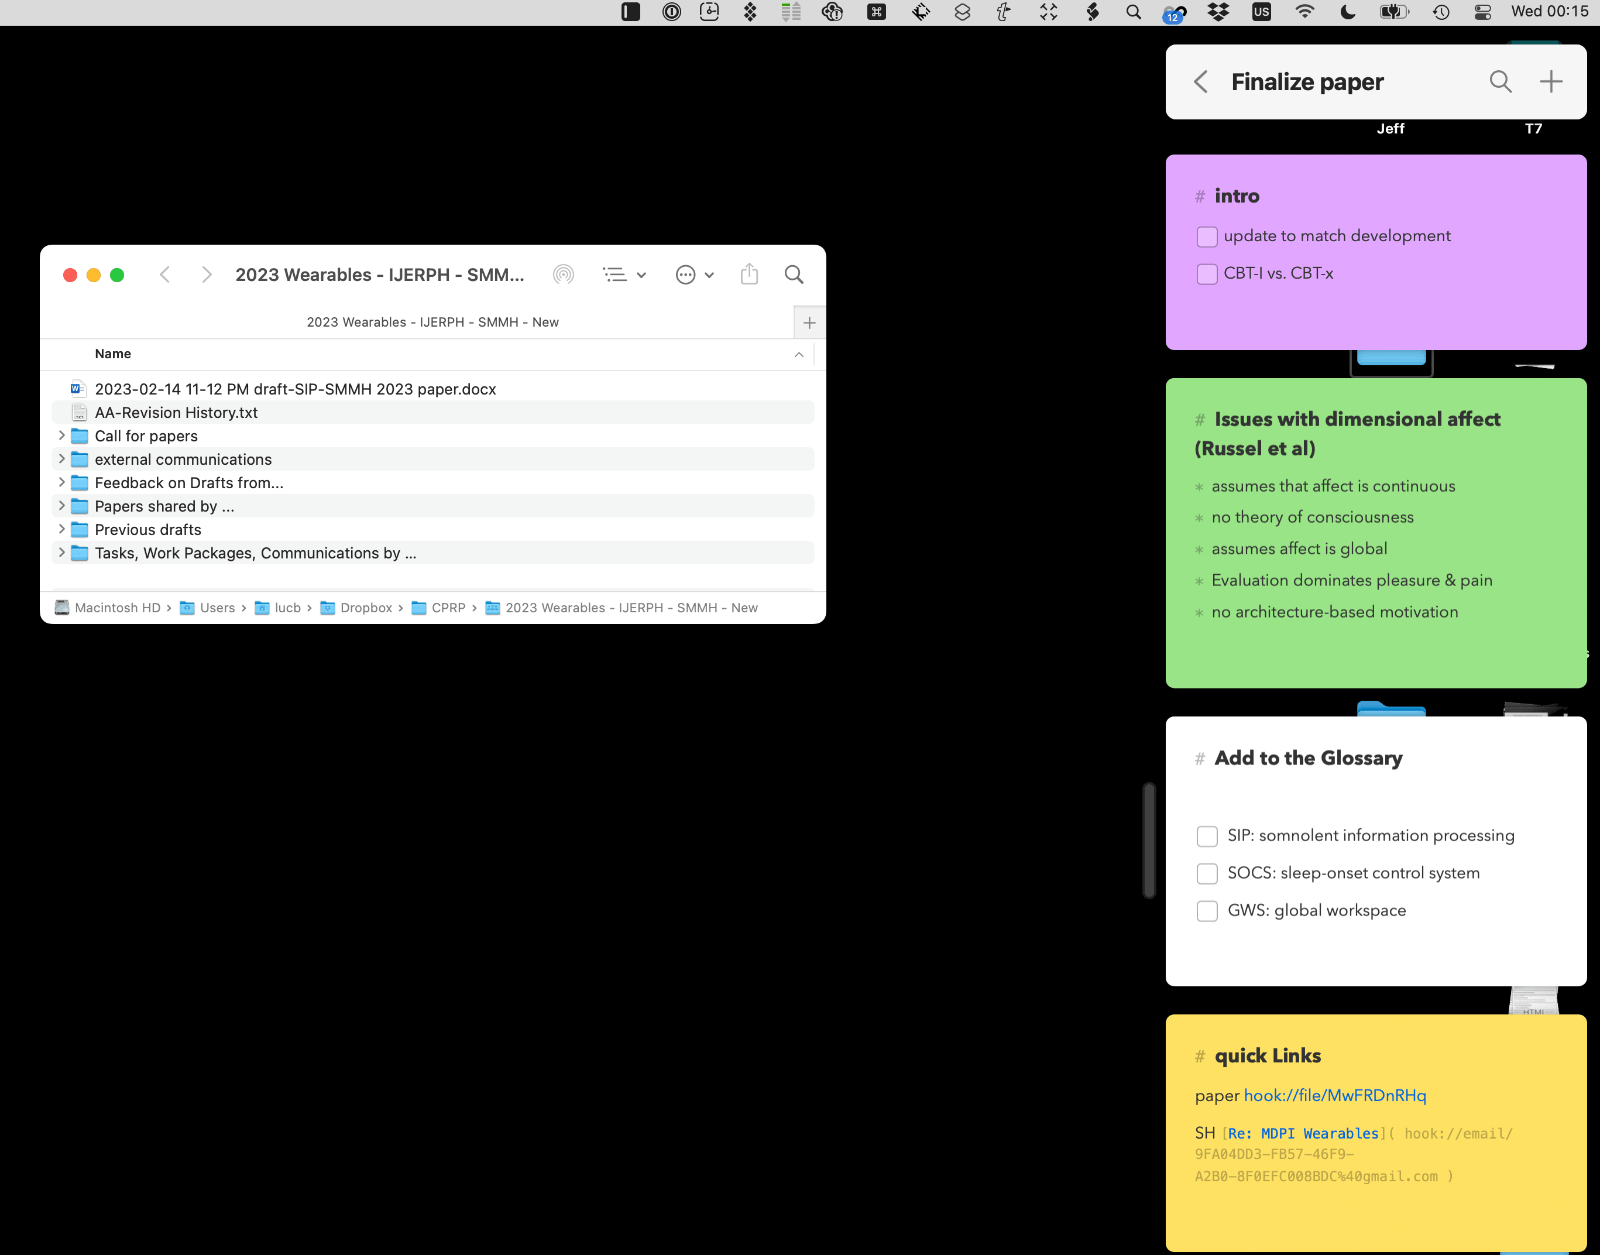Click the plus icon in Finalize paper header
The image size is (1600, 1255).
pos(1551,82)
